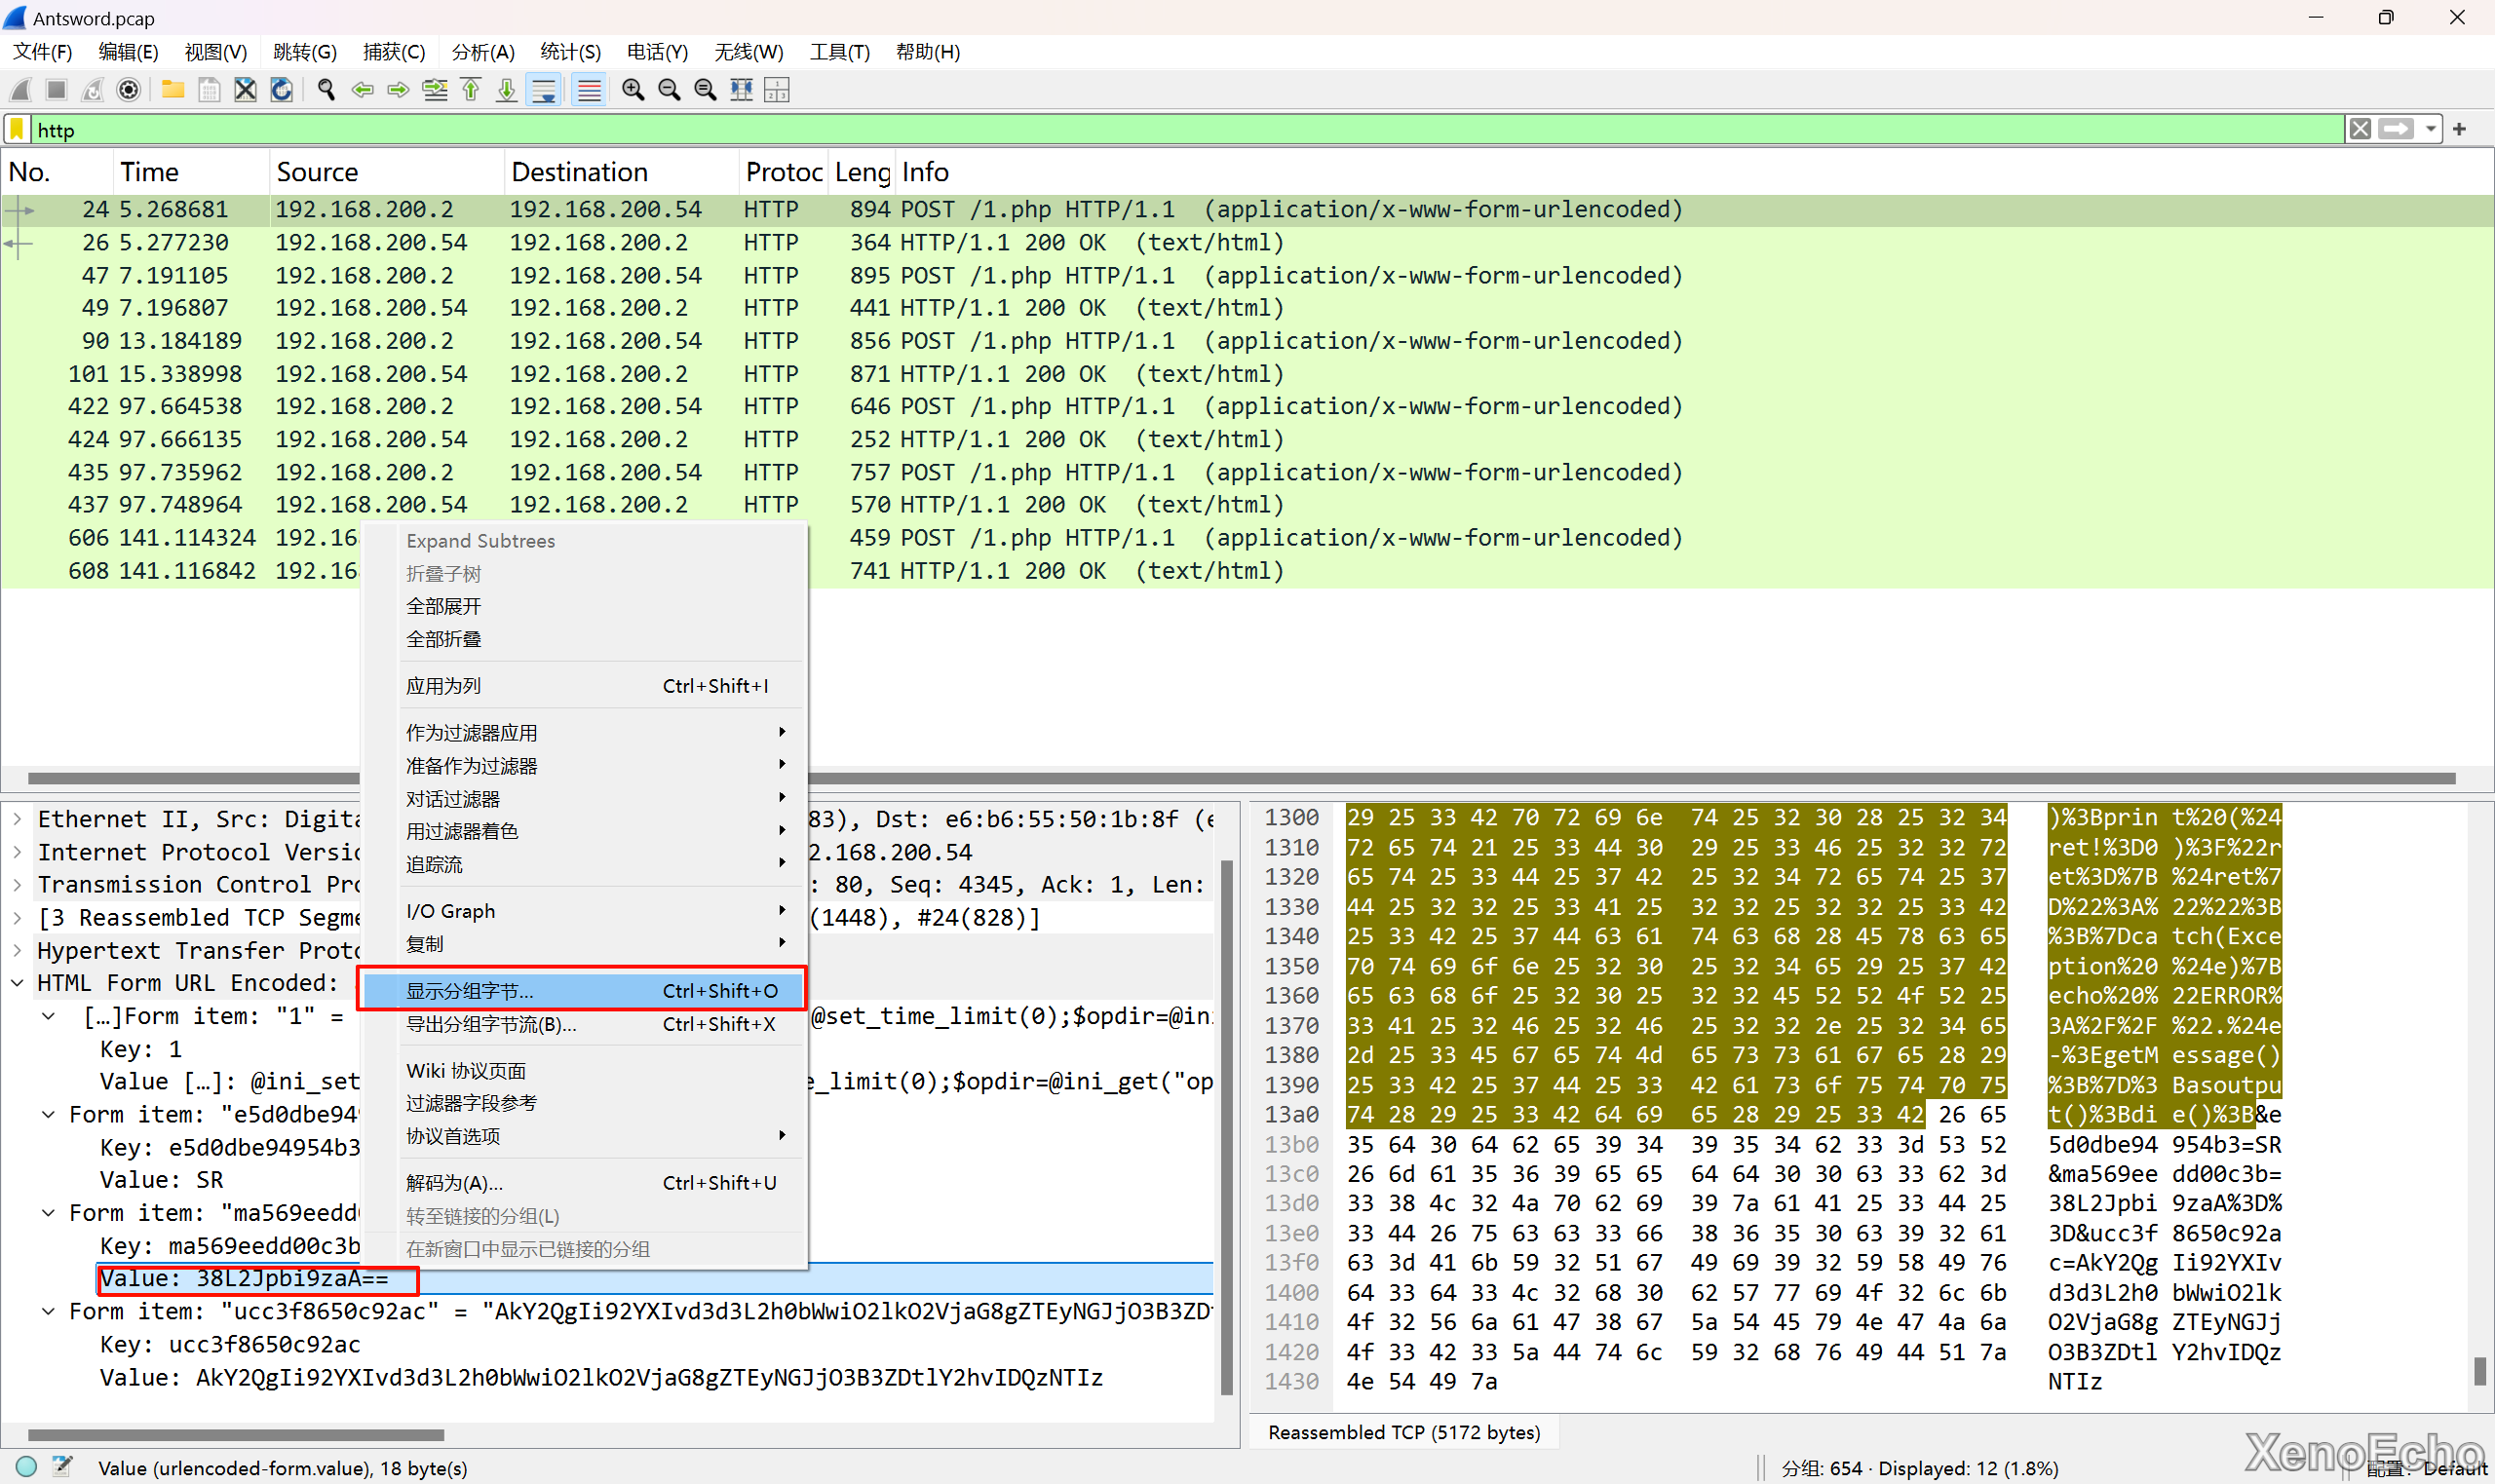Click the add filter plus button
The width and height of the screenshot is (2495, 1484).
[x=2459, y=130]
